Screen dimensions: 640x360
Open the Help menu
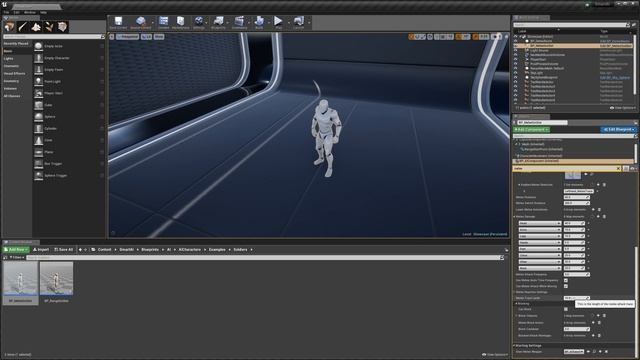[x=43, y=12]
